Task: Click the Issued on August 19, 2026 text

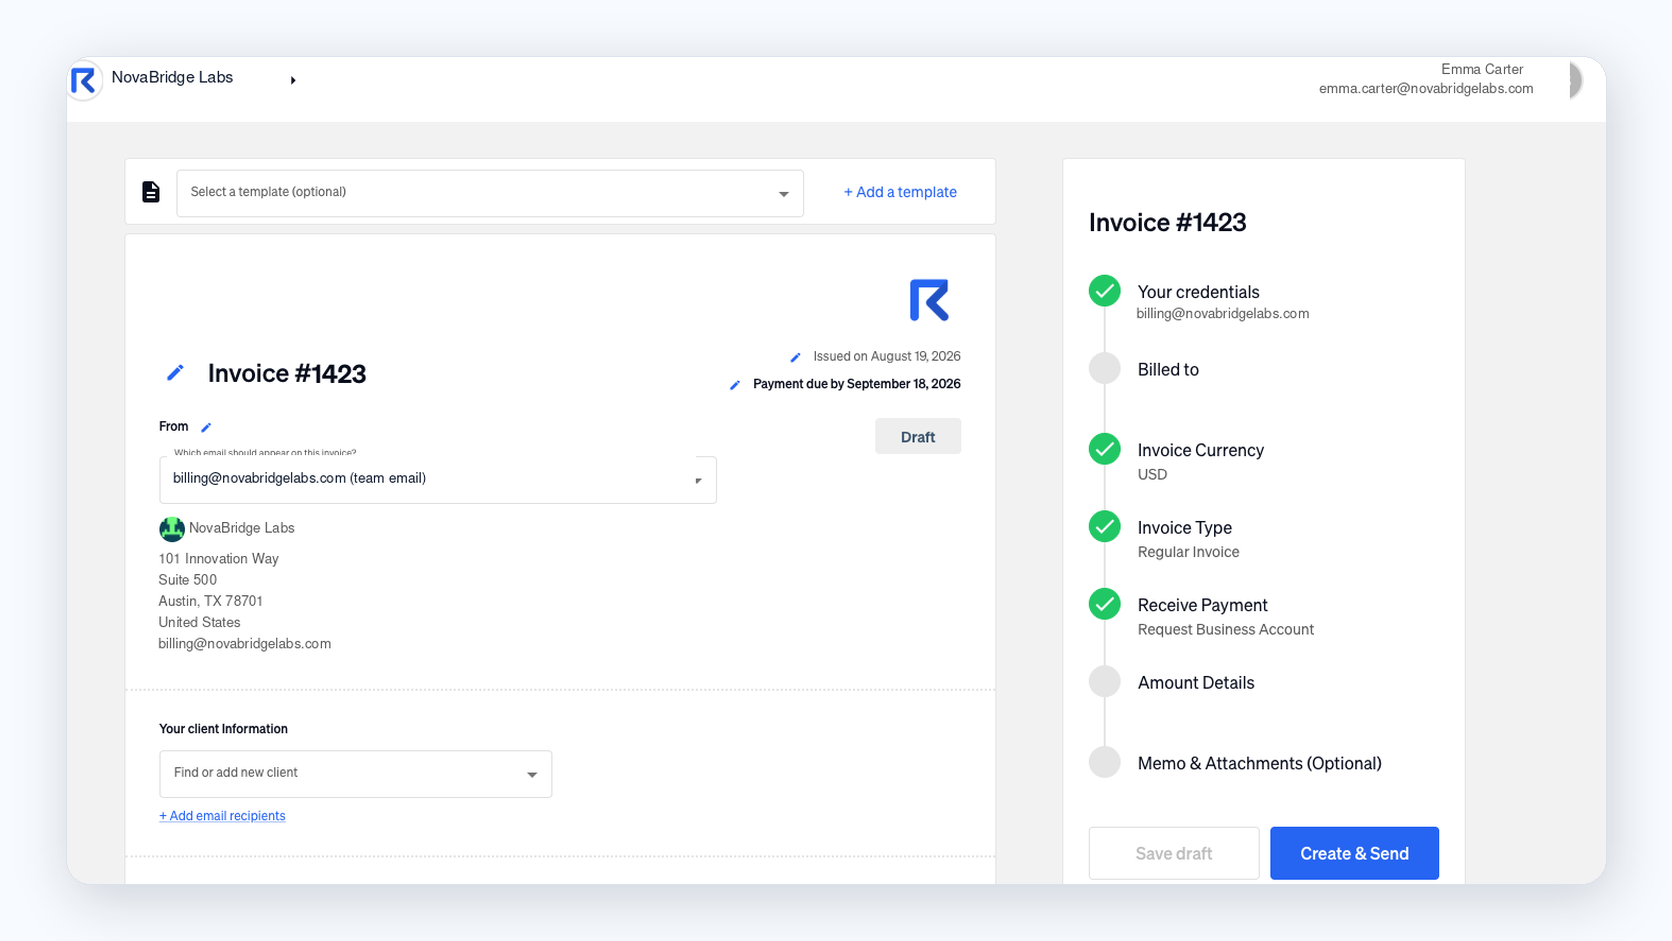Action: [x=887, y=357]
